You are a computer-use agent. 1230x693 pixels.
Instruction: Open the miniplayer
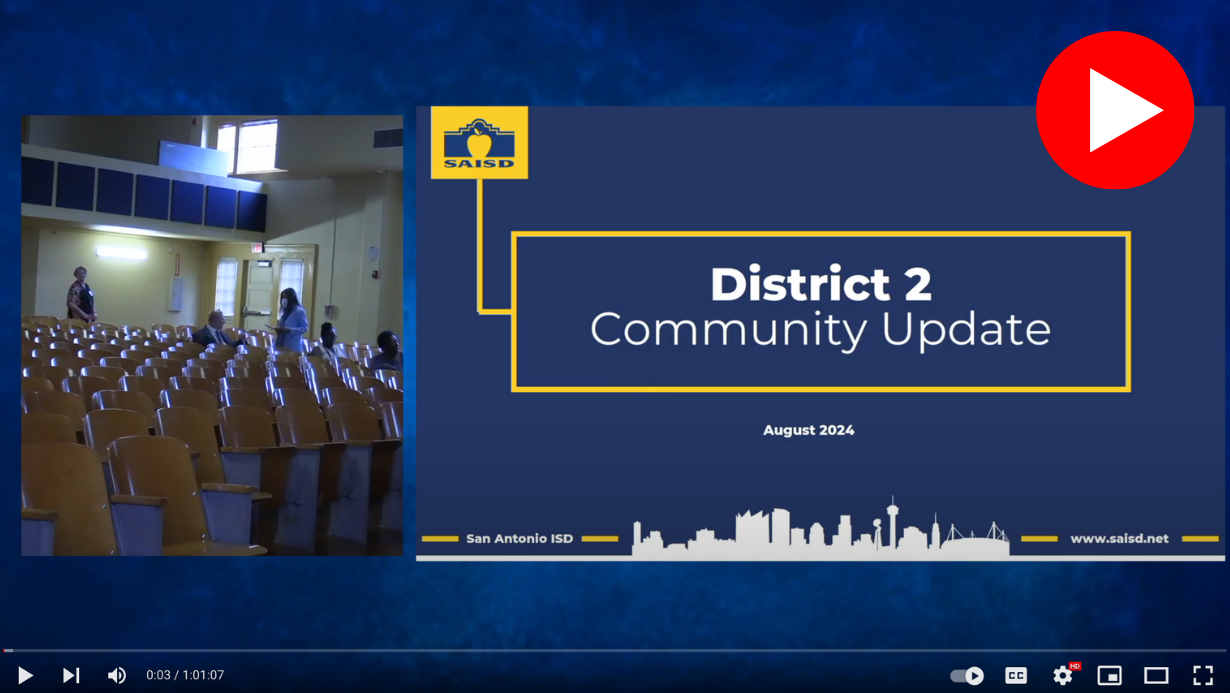[1110, 676]
